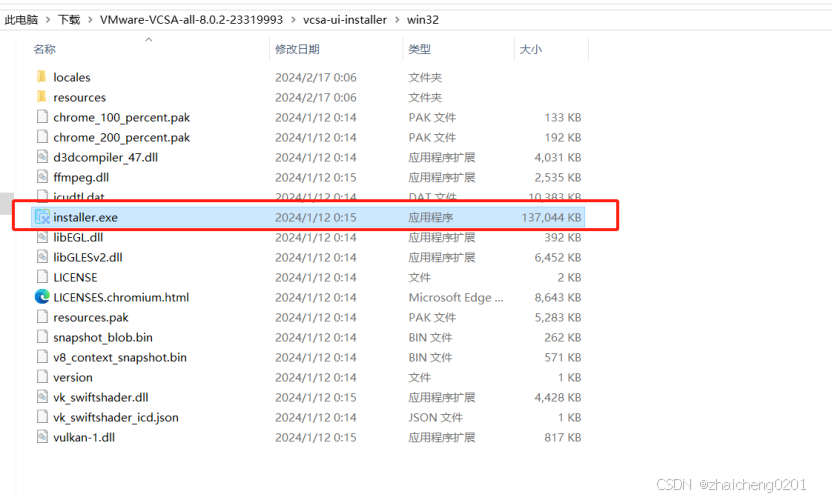Select ffmpeg.dll file name
Image resolution: width=832 pixels, height=500 pixels.
pyautogui.click(x=81, y=177)
